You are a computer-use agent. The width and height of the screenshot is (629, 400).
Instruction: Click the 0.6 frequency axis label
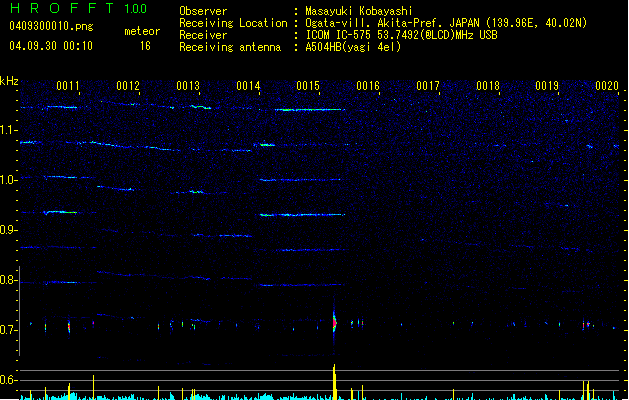pos(8,380)
